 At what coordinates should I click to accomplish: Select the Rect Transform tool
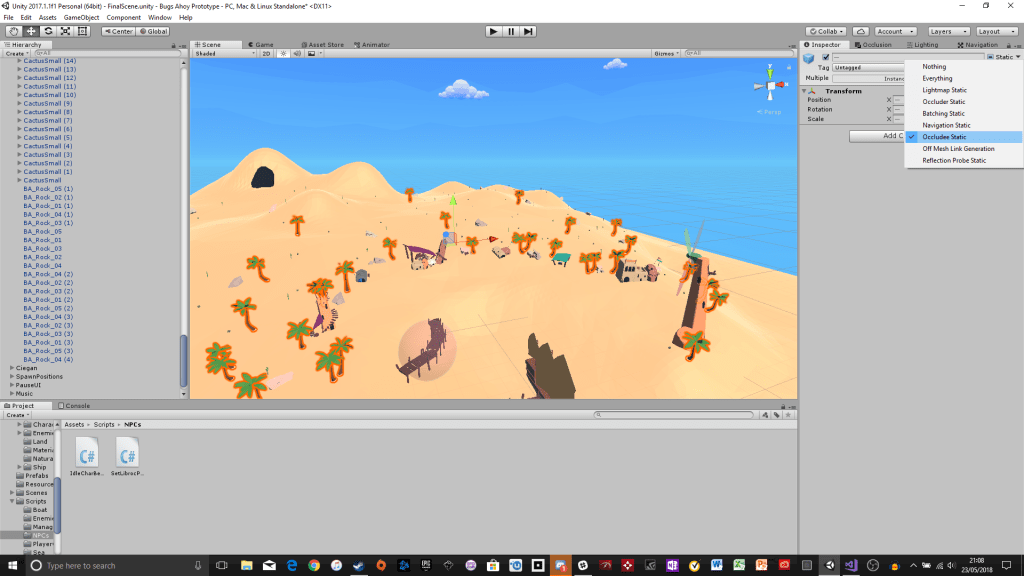click(82, 31)
